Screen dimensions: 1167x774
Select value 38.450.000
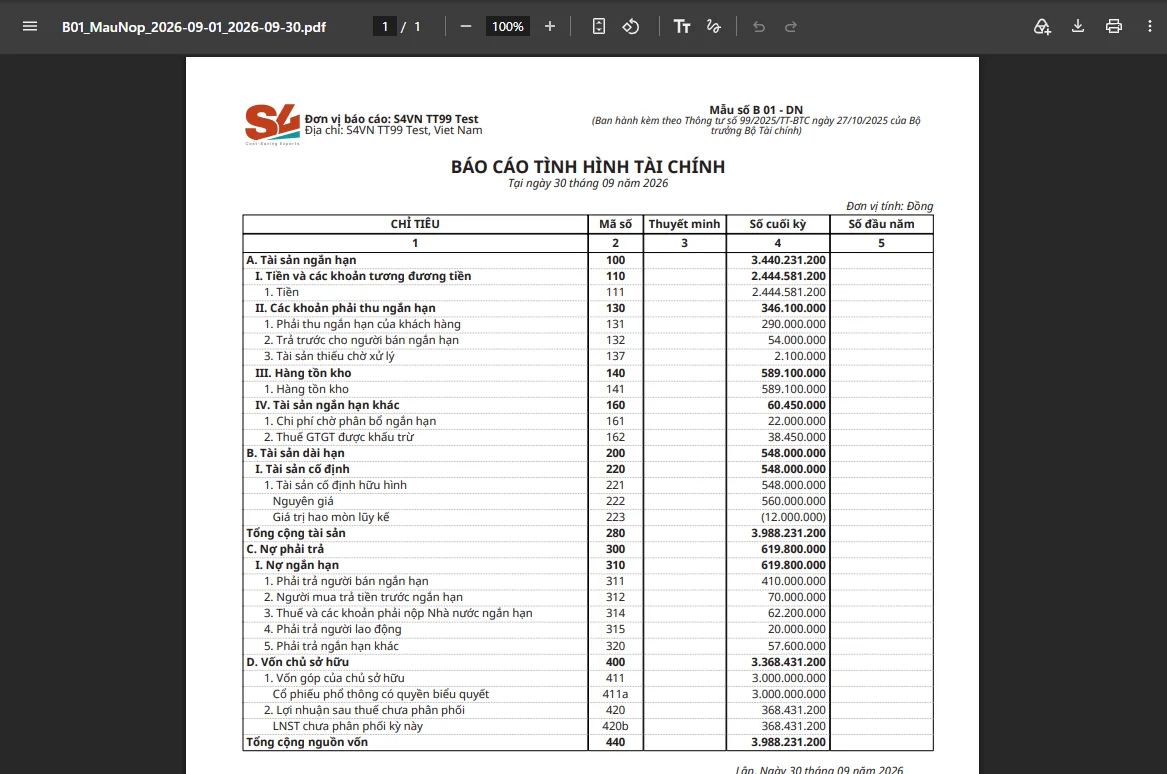796,437
